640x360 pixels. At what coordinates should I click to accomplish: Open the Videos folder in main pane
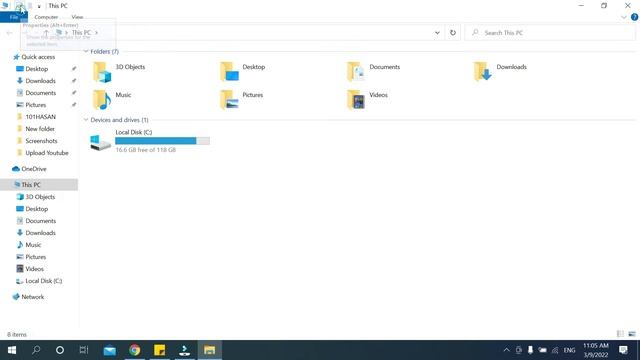[x=356, y=100]
